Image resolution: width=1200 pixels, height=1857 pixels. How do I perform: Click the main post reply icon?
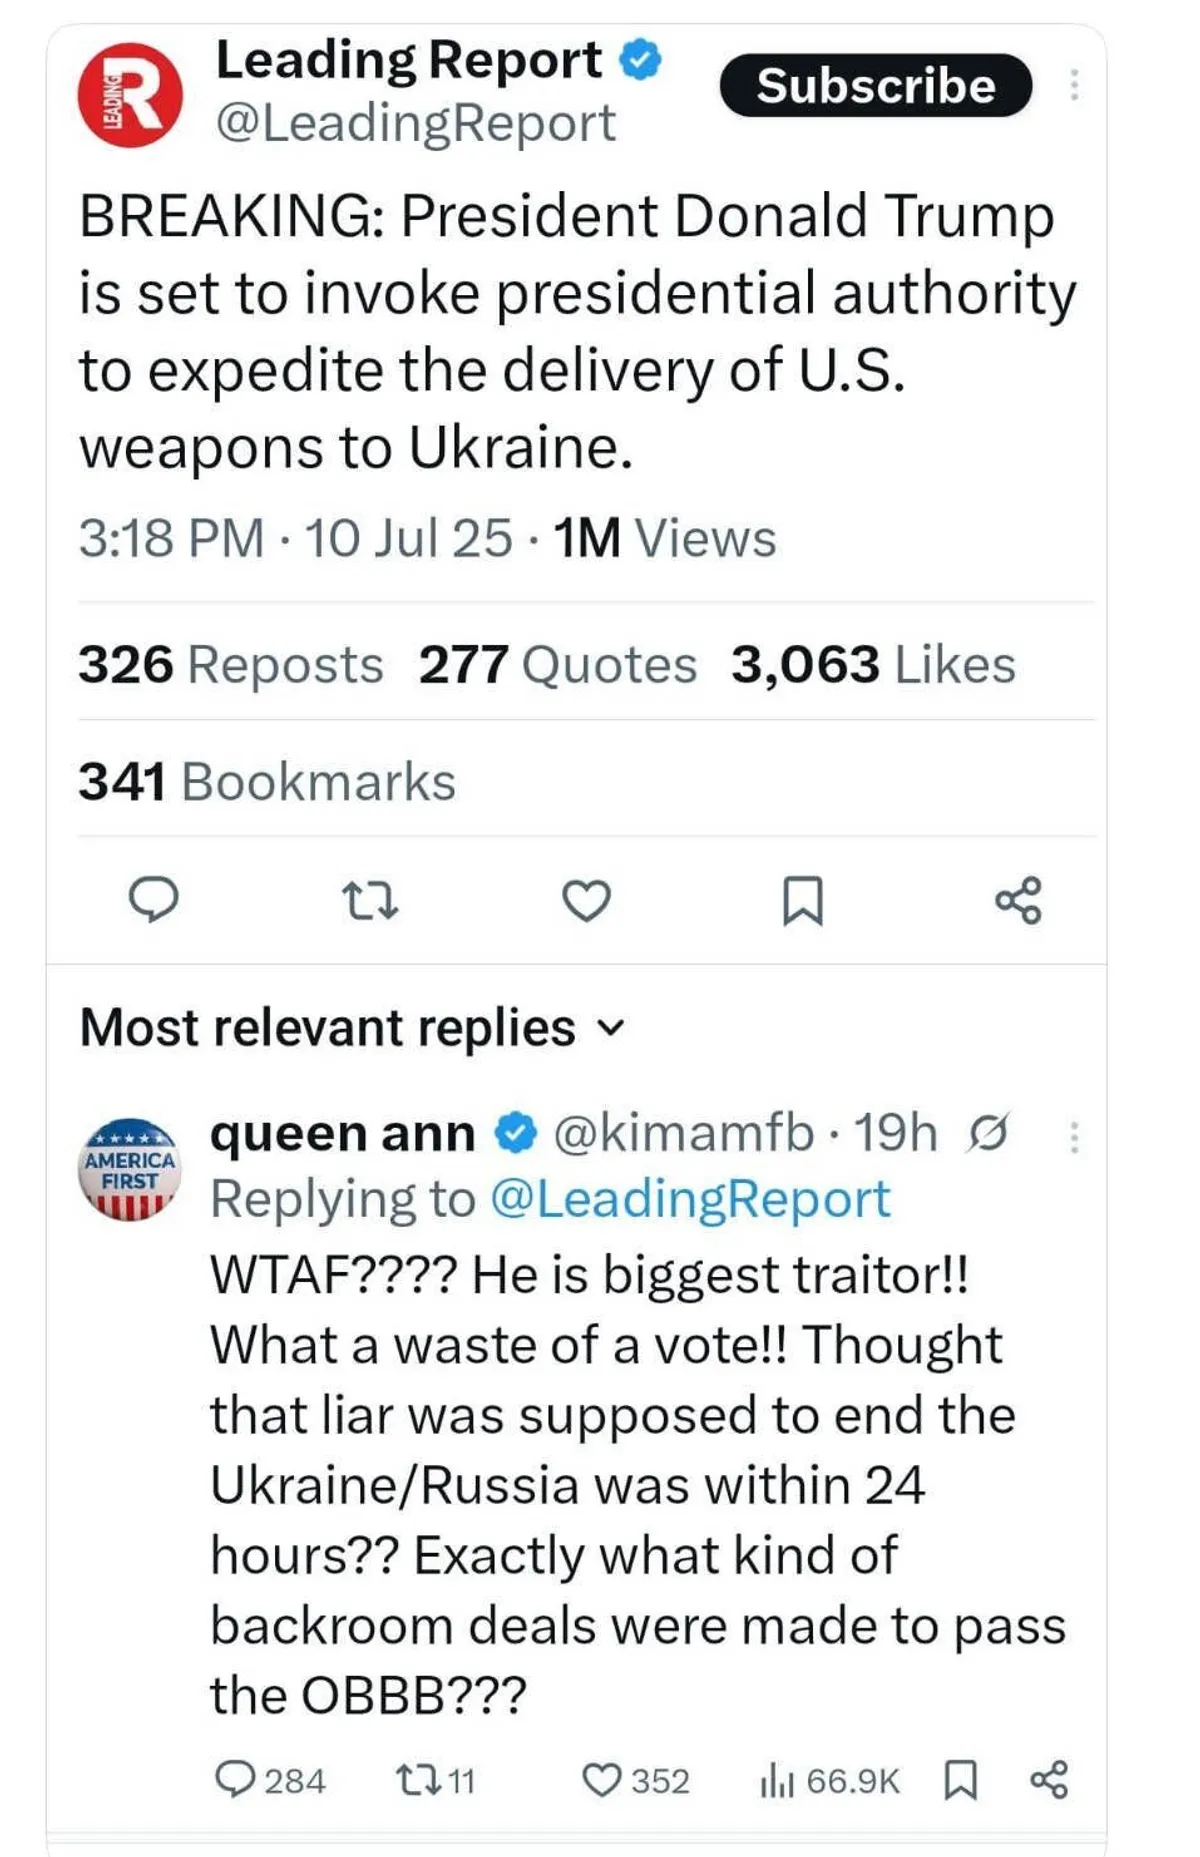(x=154, y=899)
